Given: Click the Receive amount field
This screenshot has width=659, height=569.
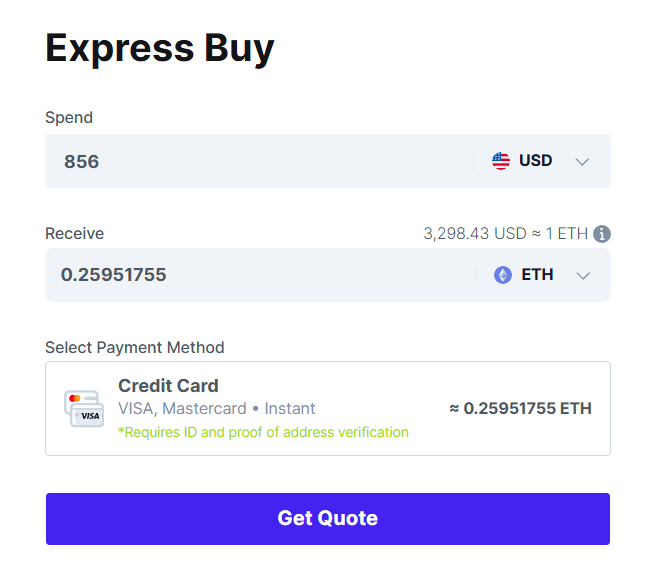Looking at the screenshot, I should point(250,275).
